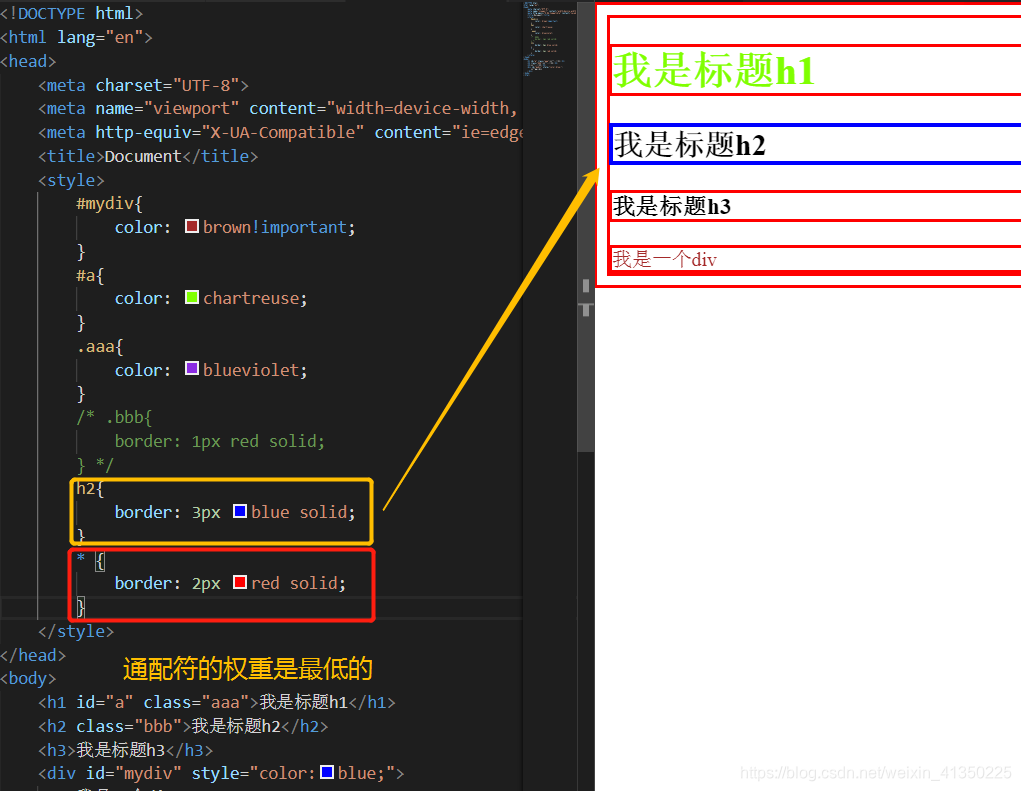1021x791 pixels.
Task: Click the html lang="en" tag line
Action: coord(76,37)
